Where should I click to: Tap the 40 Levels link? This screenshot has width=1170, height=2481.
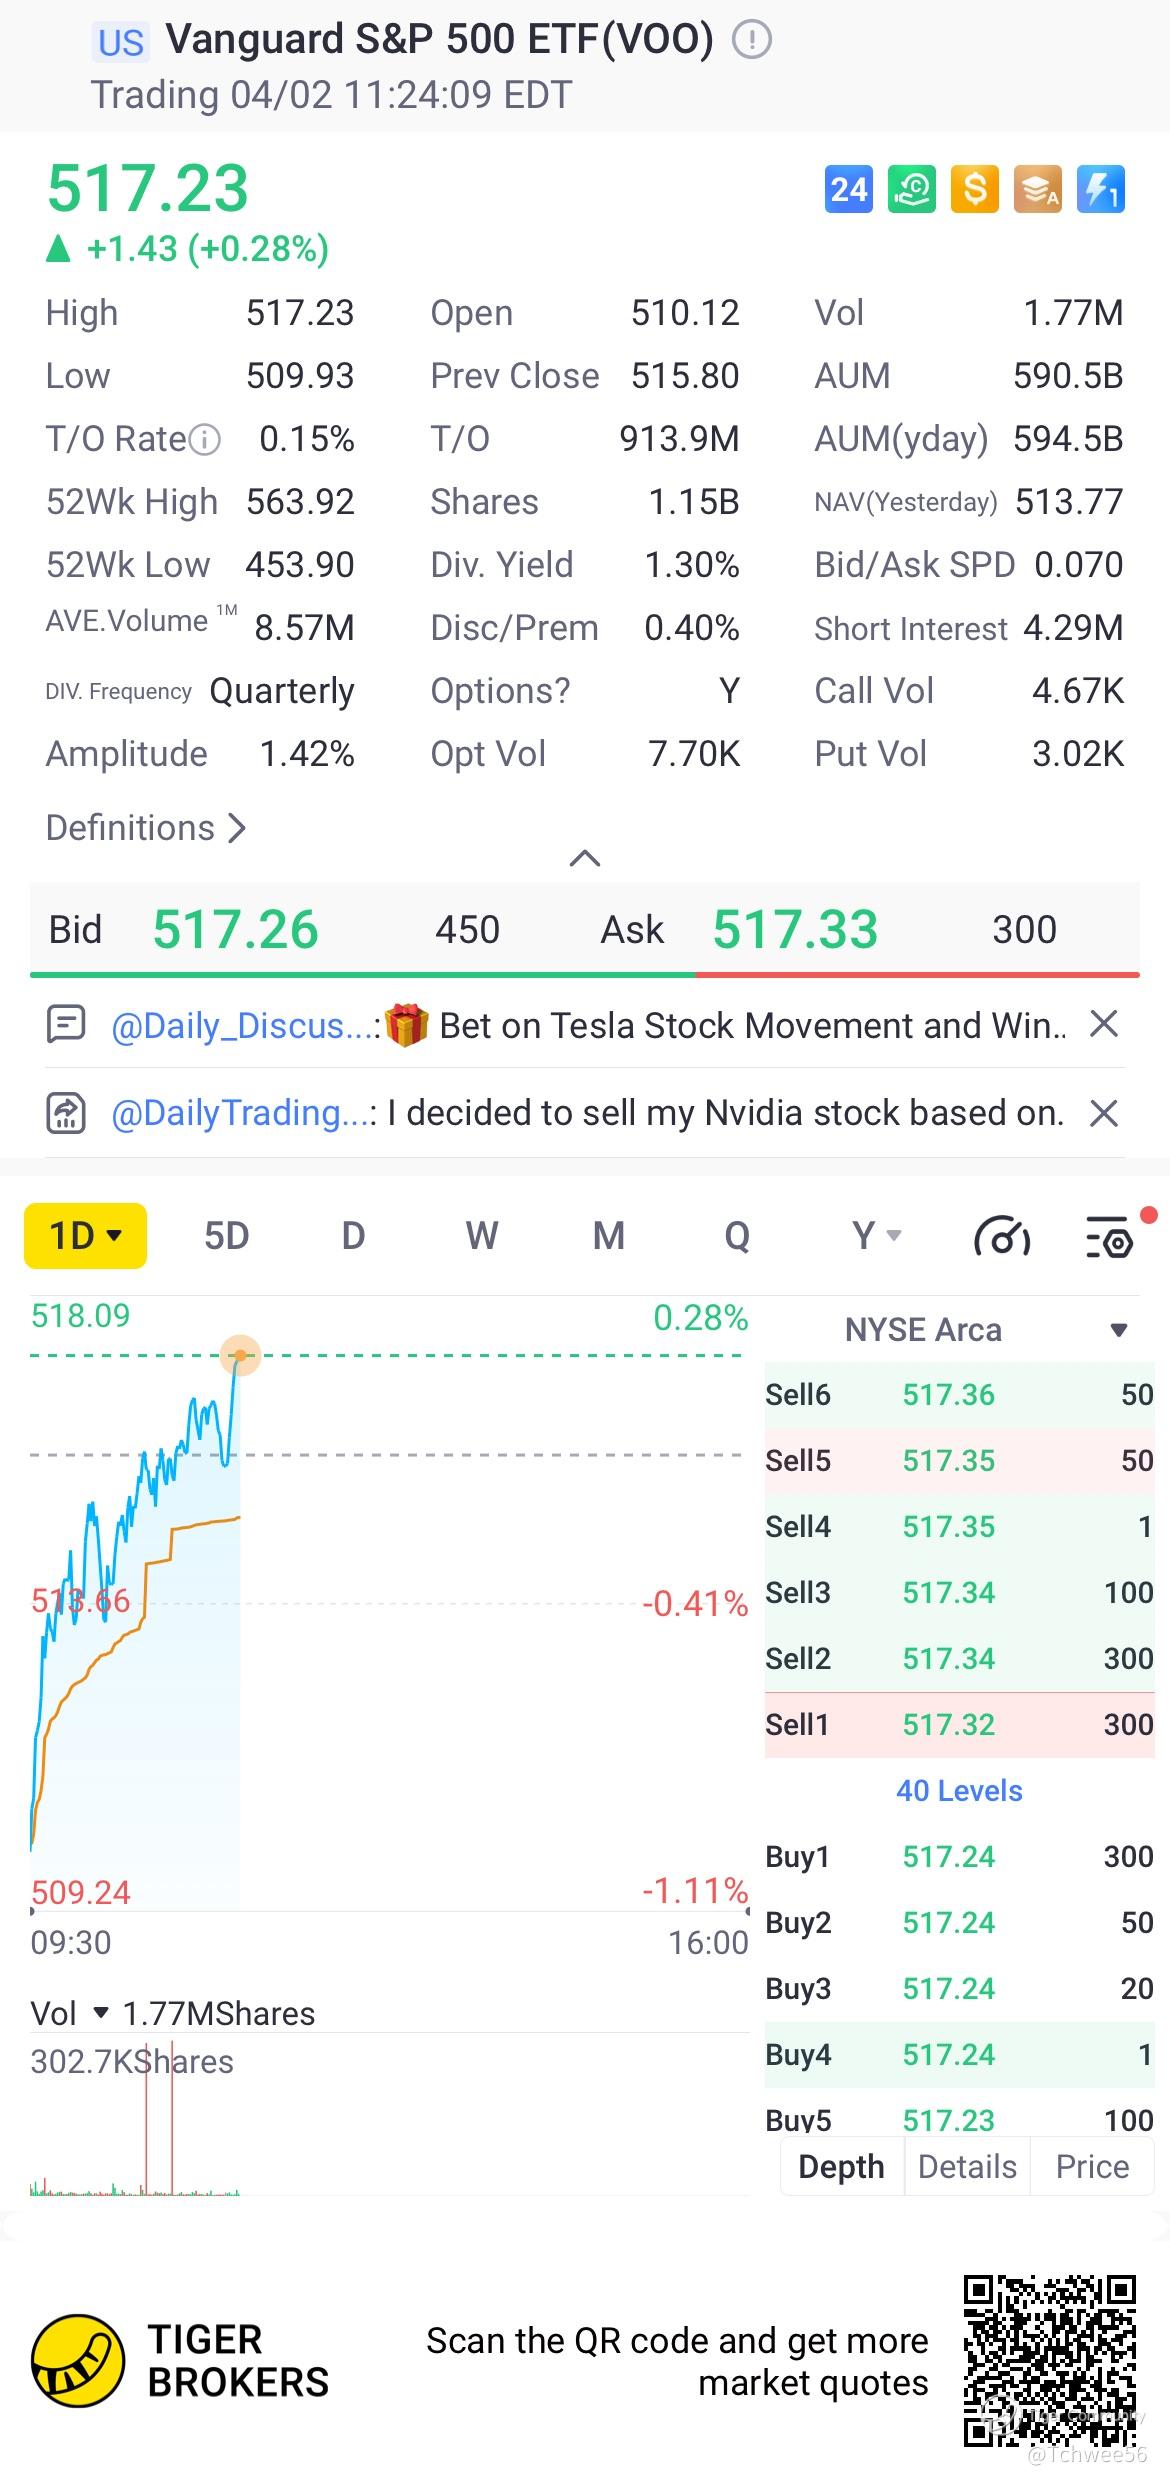pyautogui.click(x=959, y=1790)
